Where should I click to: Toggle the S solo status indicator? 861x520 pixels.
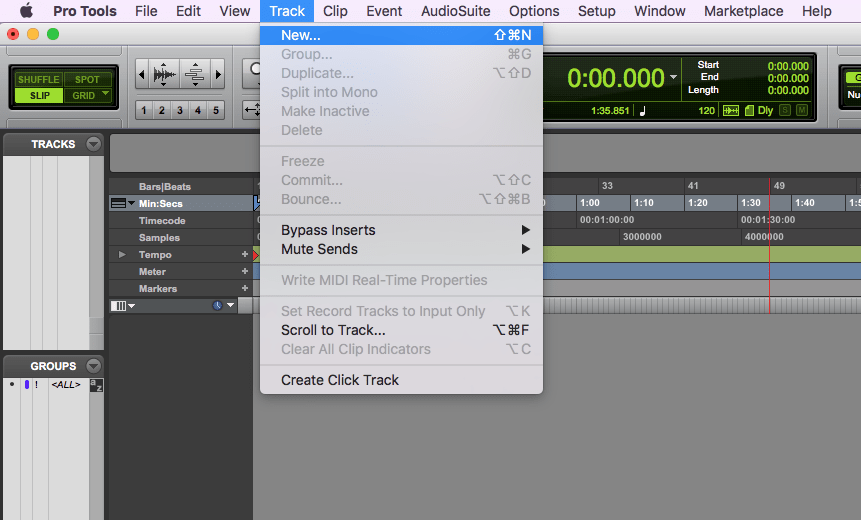pyautogui.click(x=785, y=110)
